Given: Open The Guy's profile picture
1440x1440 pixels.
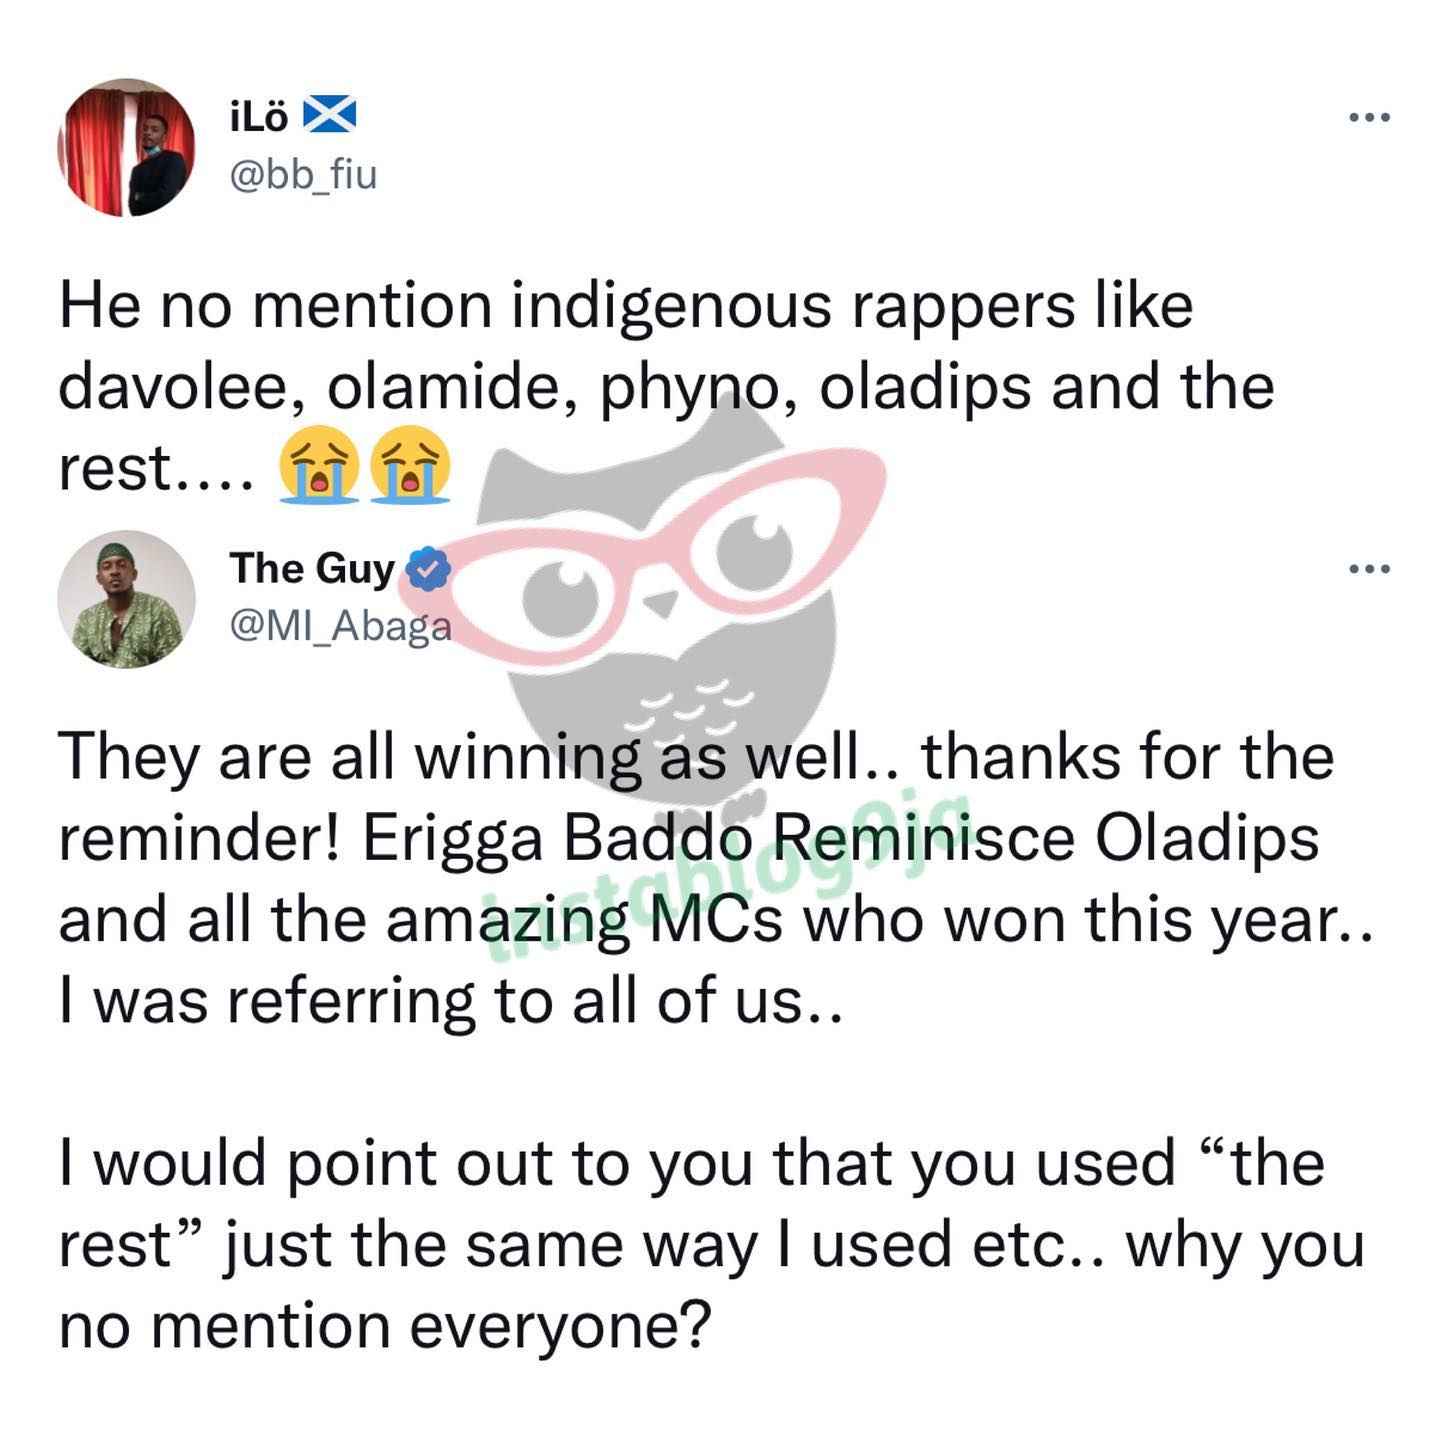Looking at the screenshot, I should (126, 599).
